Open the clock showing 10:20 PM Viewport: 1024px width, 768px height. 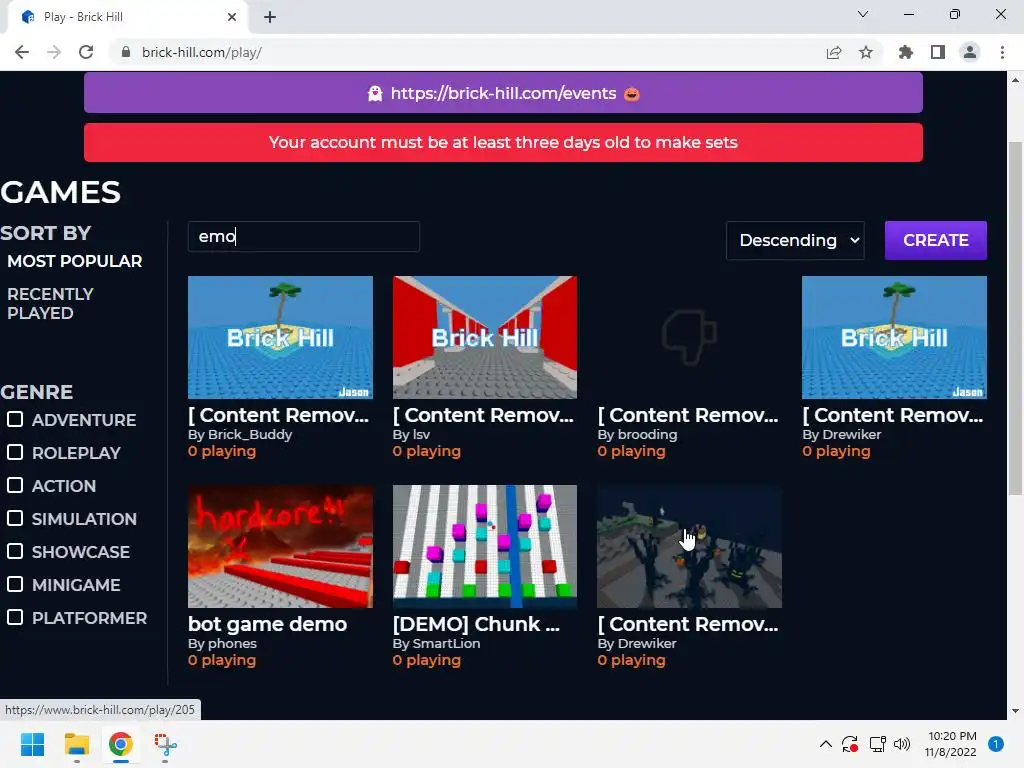pos(951,744)
